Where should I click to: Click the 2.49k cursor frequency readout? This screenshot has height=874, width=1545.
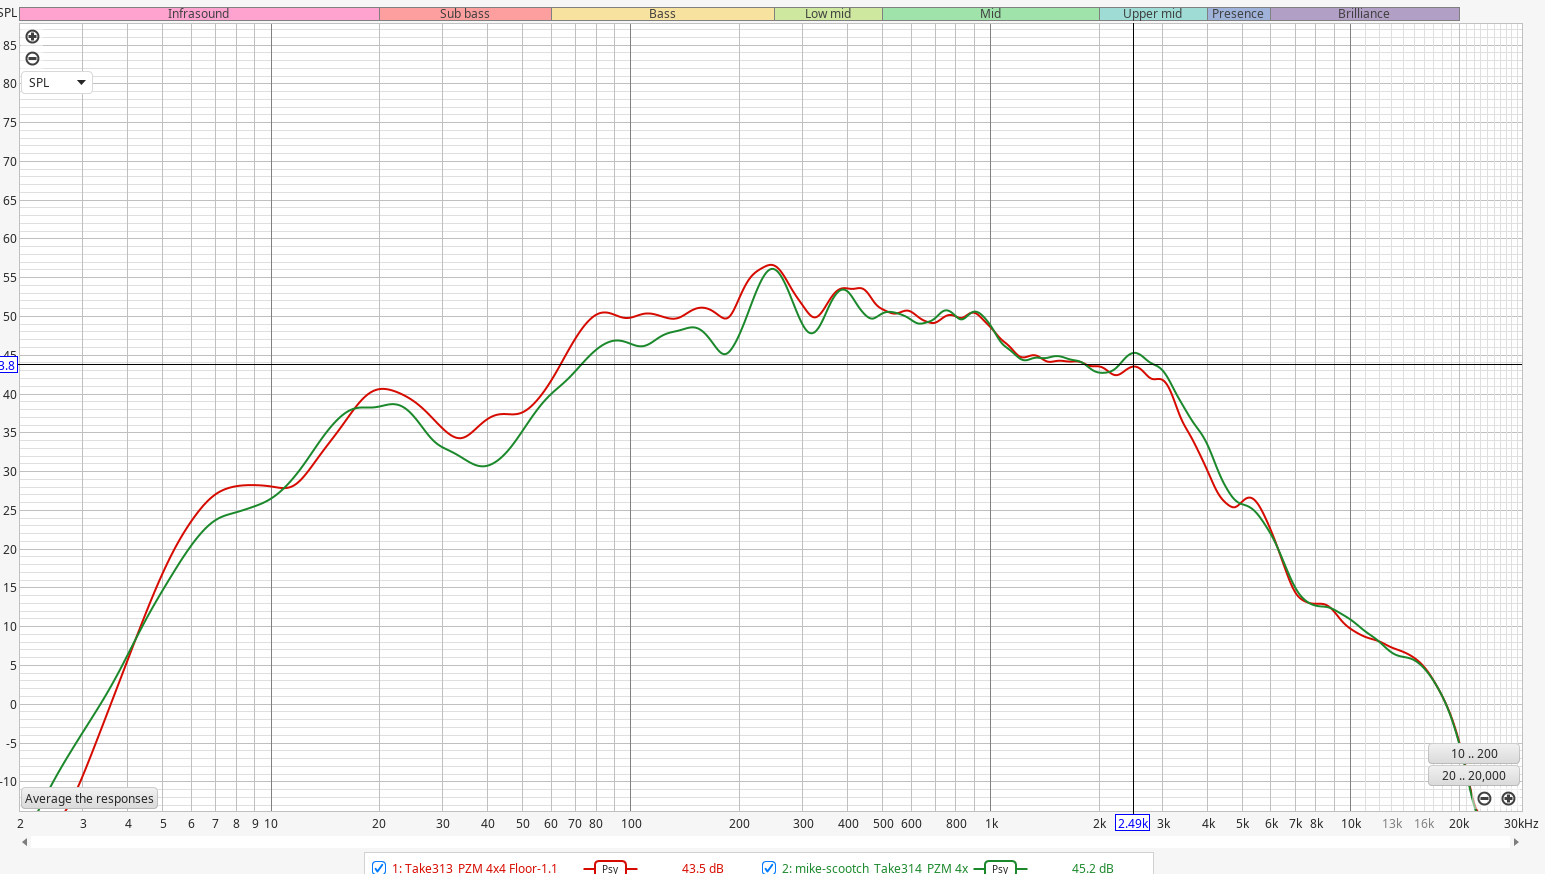click(1132, 823)
